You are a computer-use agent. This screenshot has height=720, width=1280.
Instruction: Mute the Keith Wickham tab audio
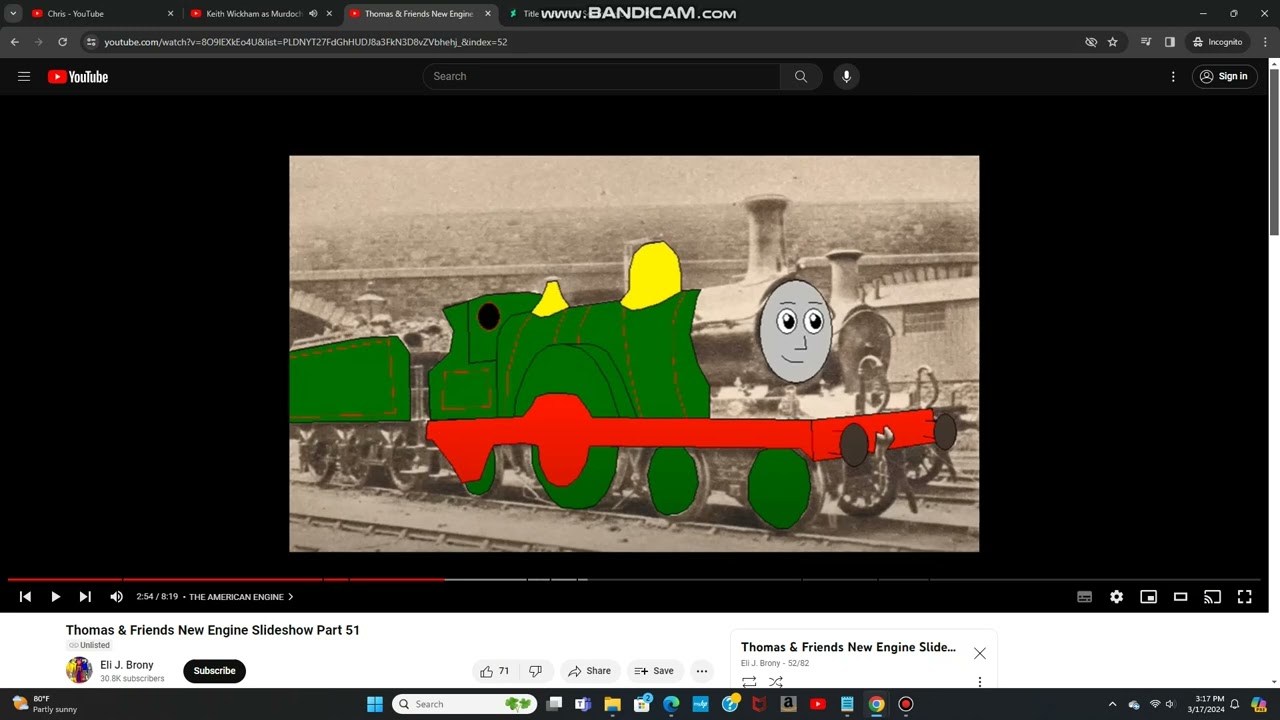pyautogui.click(x=313, y=14)
